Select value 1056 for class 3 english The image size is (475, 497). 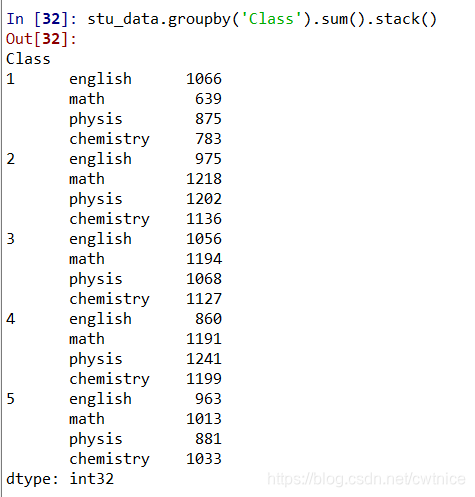[x=204, y=239]
